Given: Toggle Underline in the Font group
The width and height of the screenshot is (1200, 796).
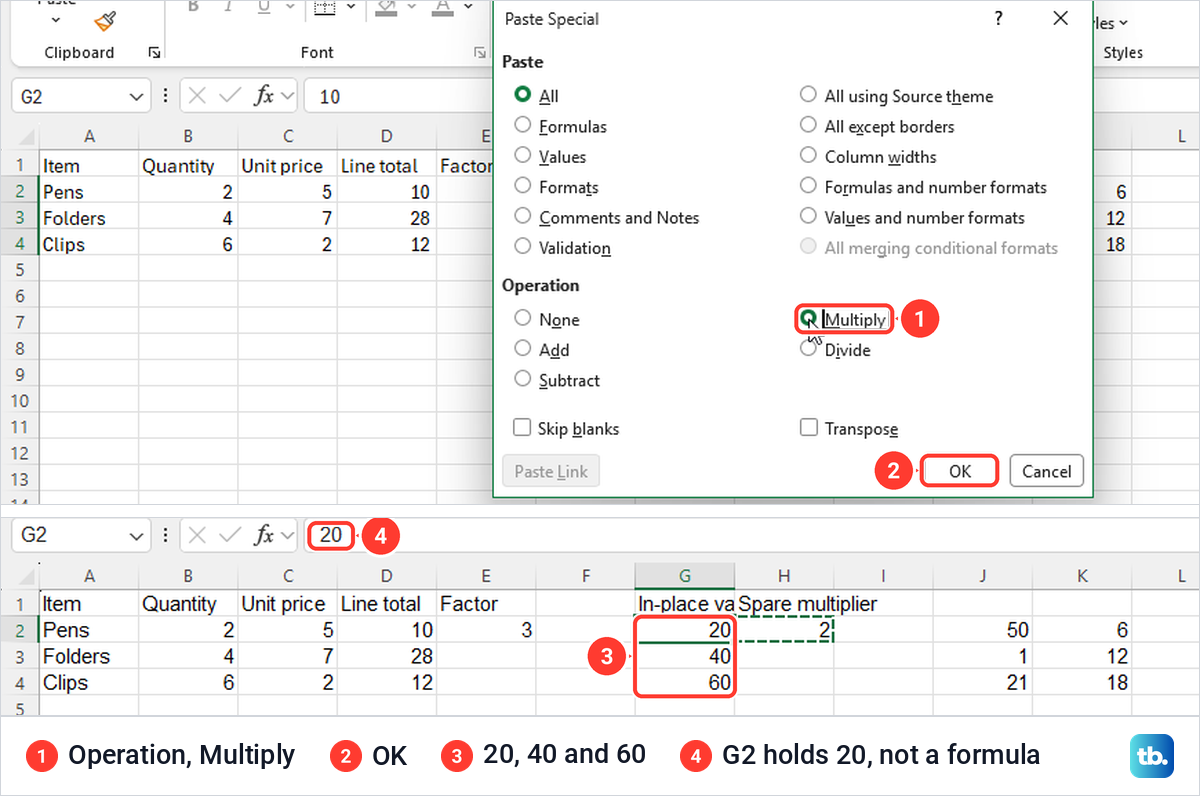Looking at the screenshot, I should (263, 8).
